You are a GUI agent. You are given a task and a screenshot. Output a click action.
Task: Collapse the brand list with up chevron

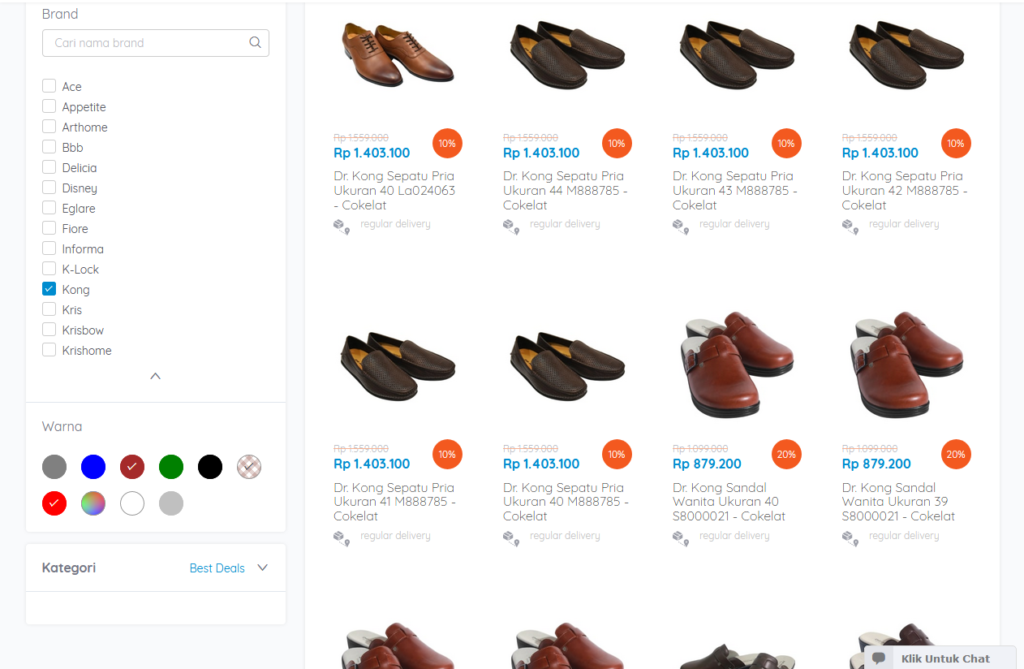(155, 377)
